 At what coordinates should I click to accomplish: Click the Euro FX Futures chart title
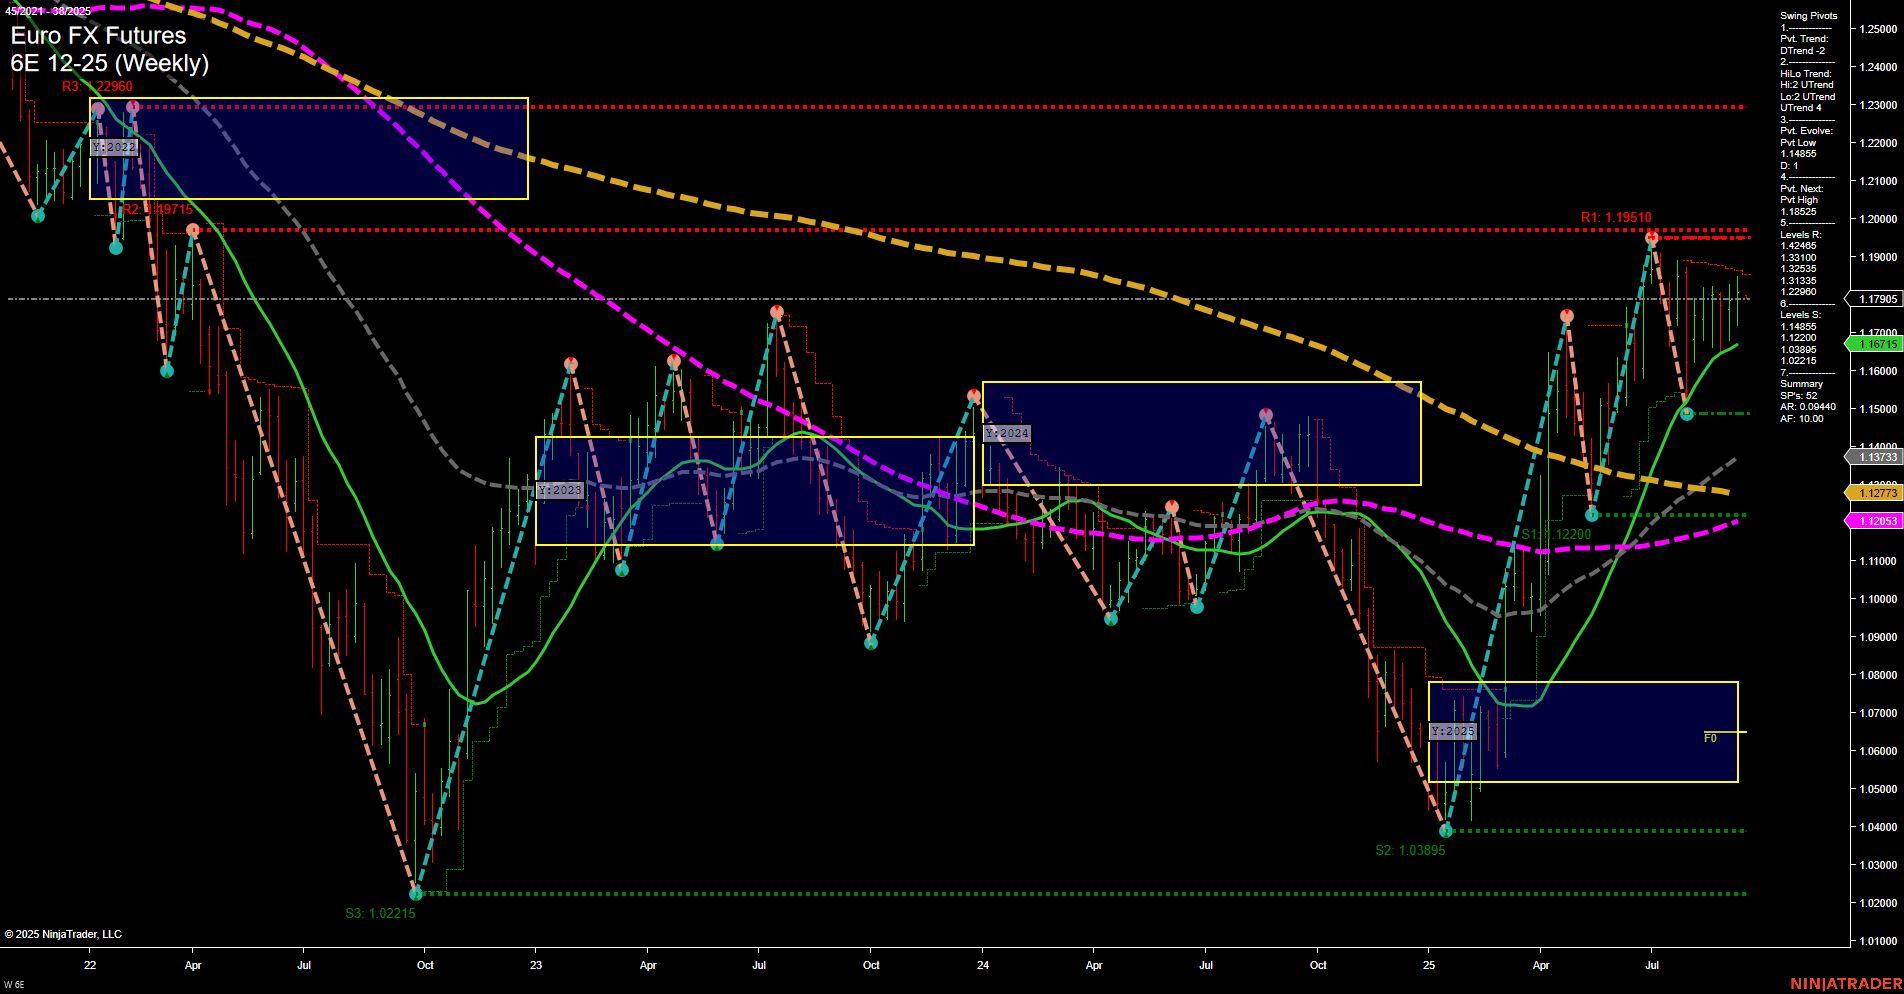(97, 35)
